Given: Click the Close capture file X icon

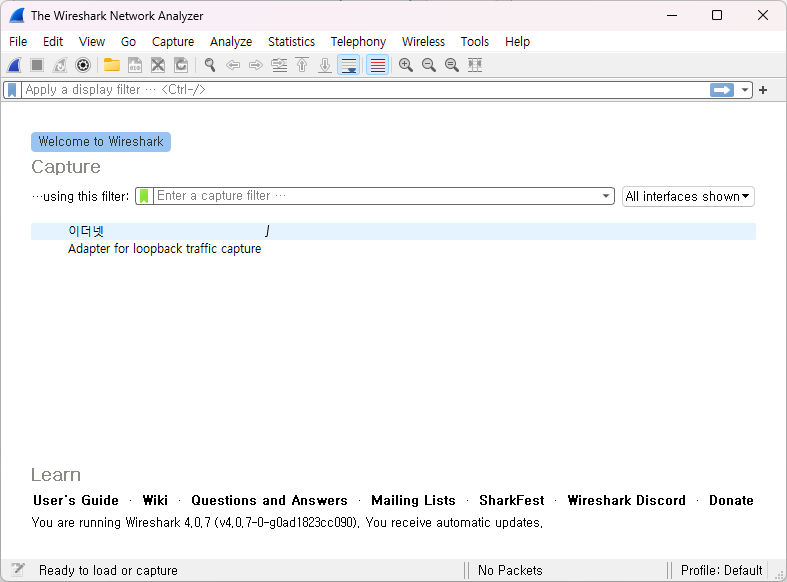Looking at the screenshot, I should tap(158, 65).
